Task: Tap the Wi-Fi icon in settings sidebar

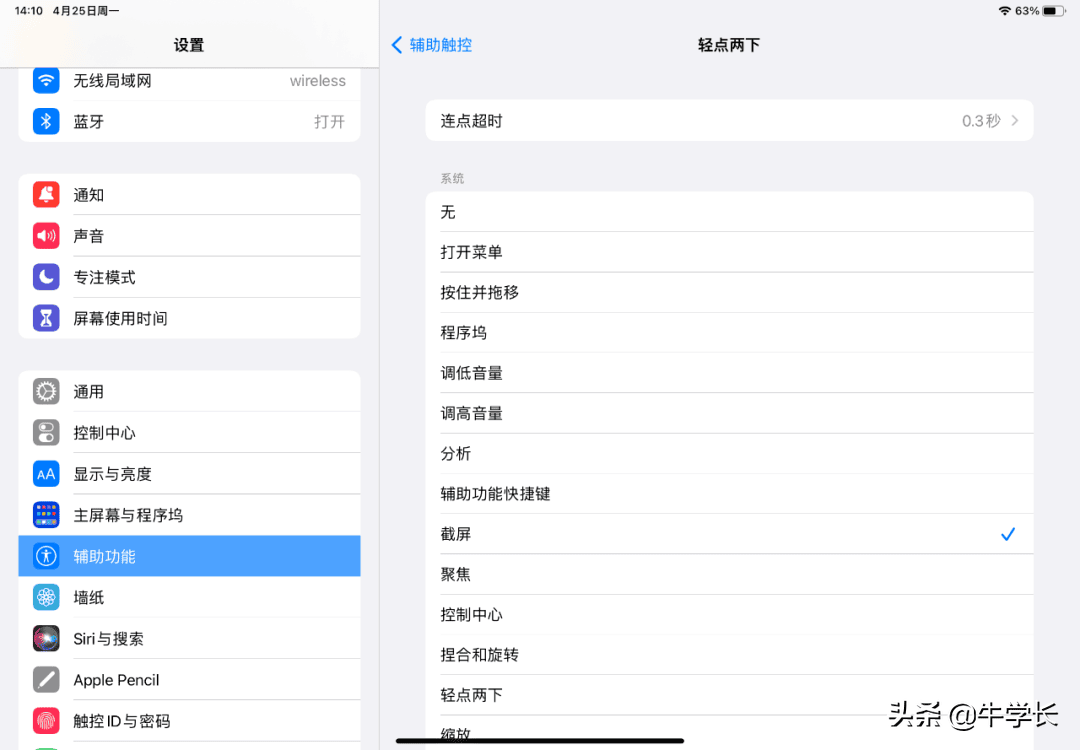Action: [x=46, y=80]
